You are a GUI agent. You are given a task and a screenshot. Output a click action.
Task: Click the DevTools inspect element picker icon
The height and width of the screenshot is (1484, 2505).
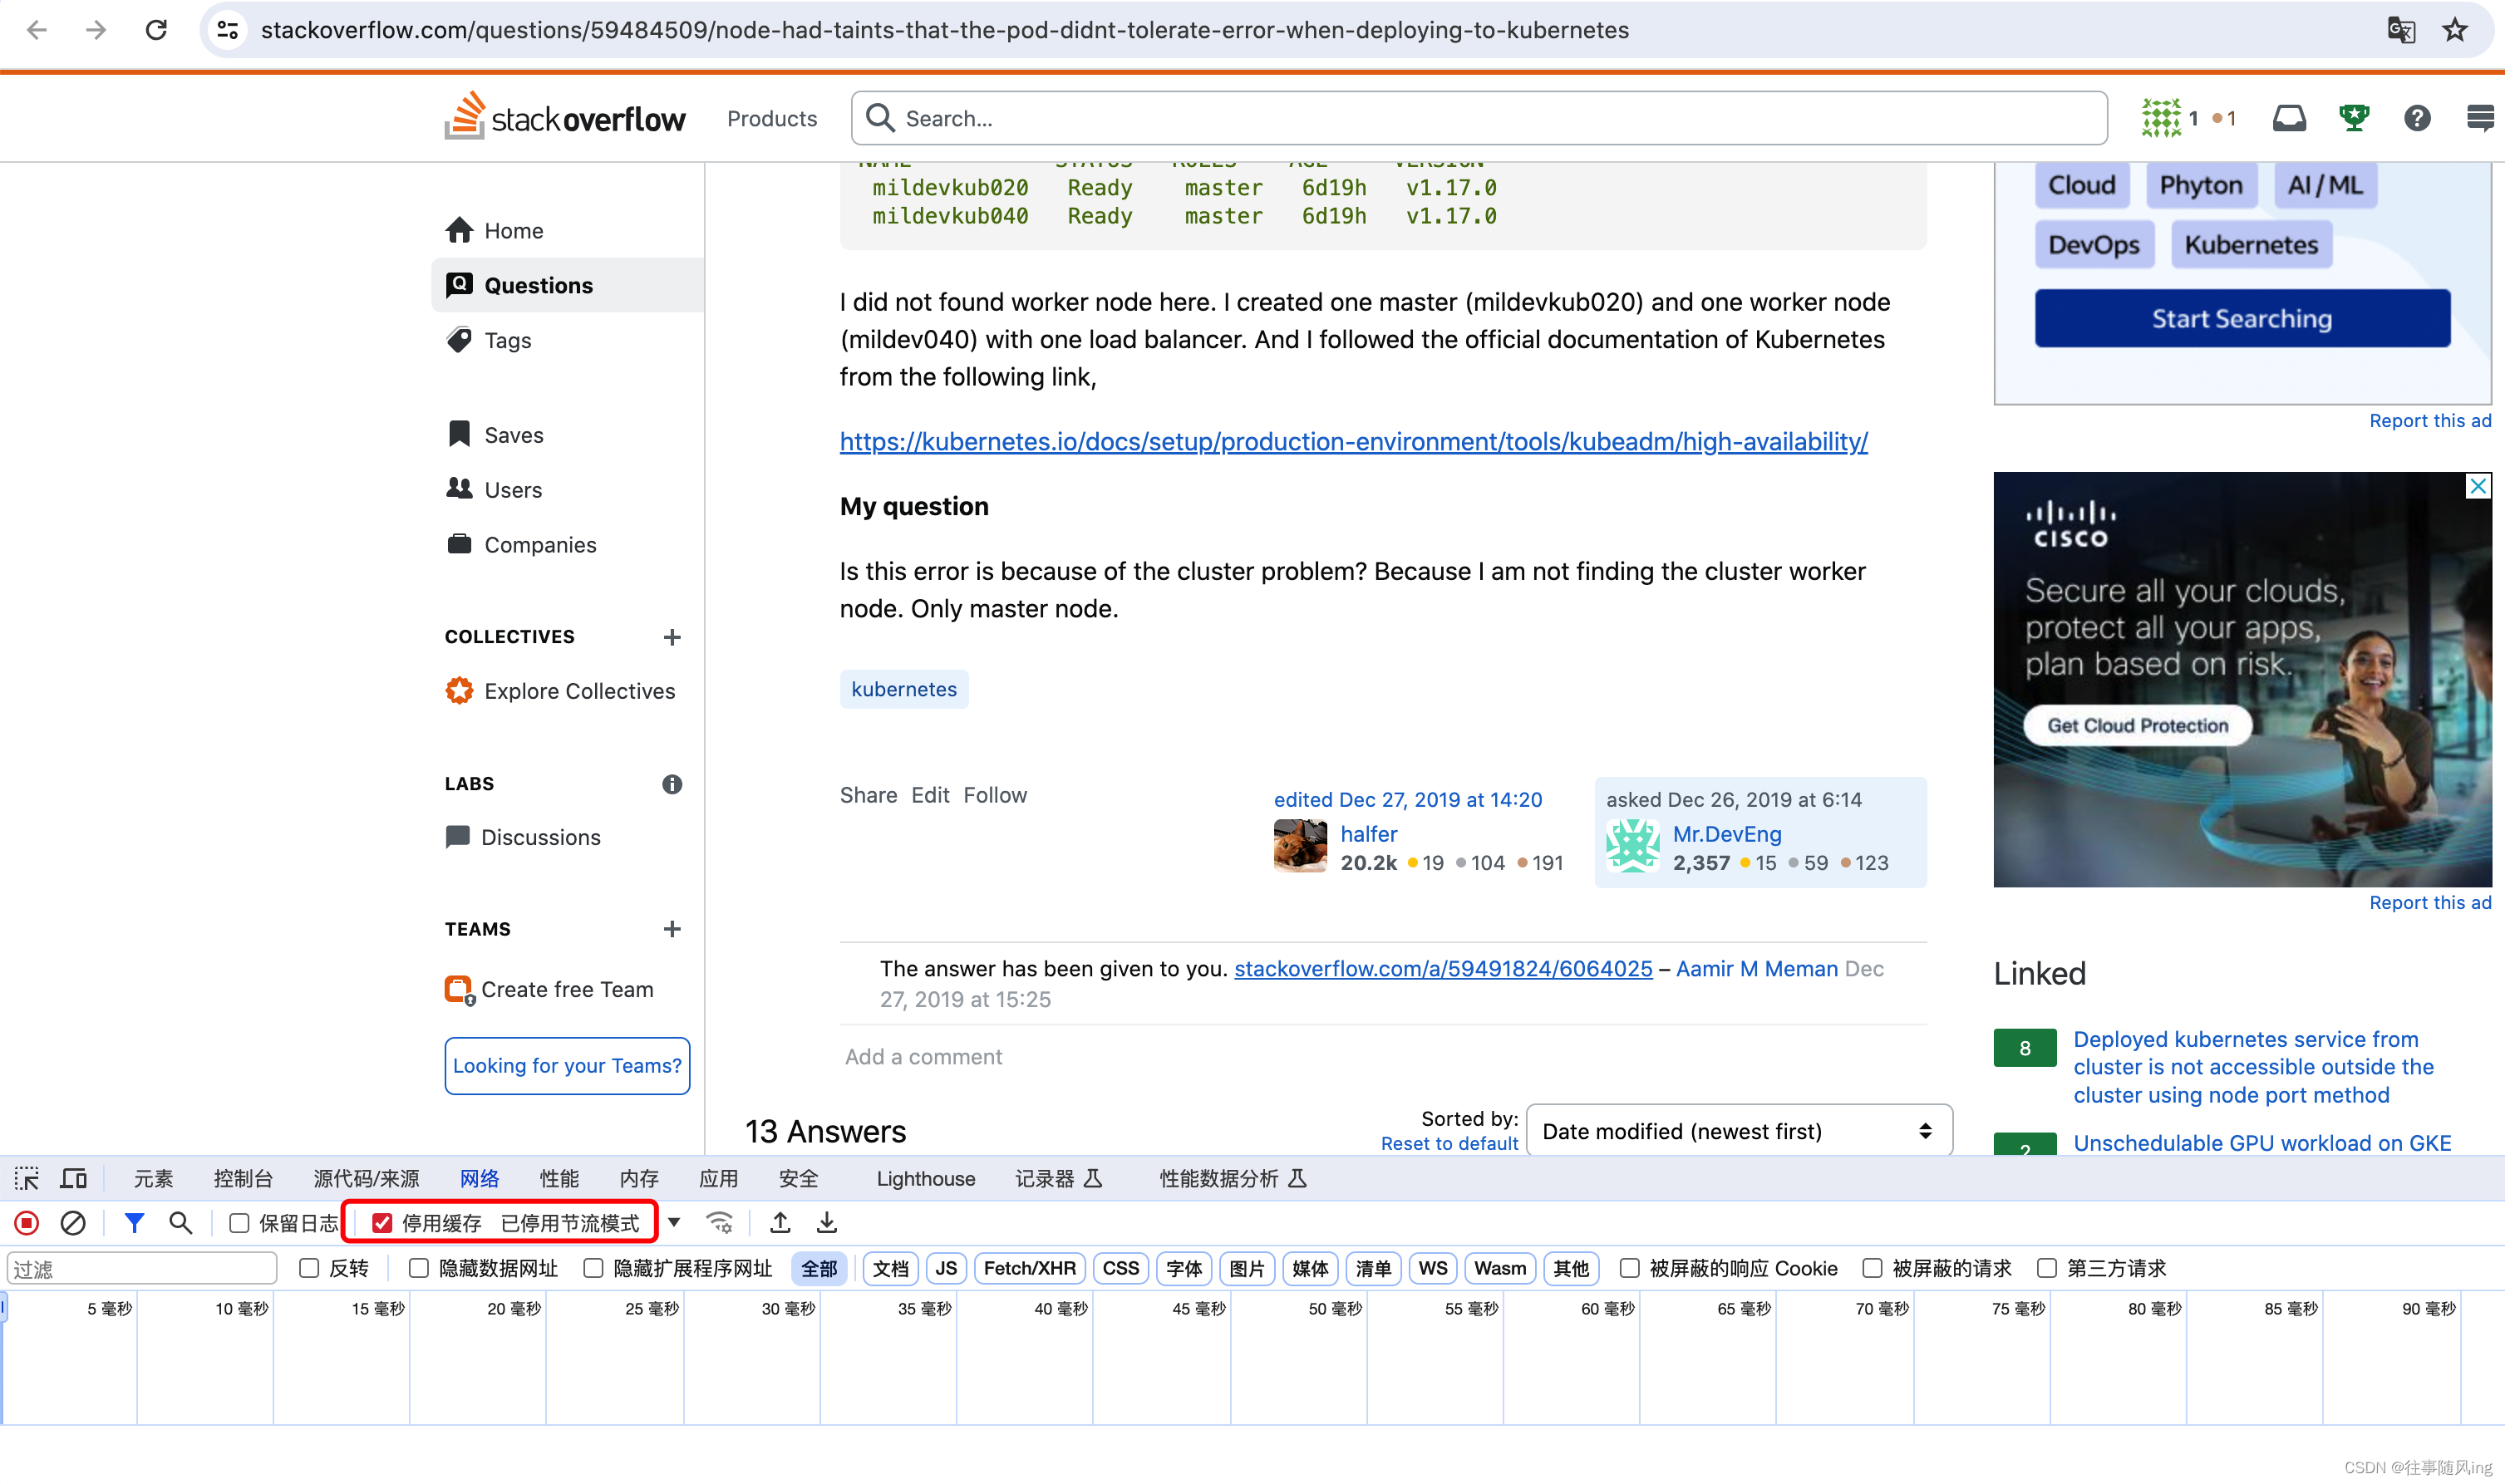pos(27,1179)
